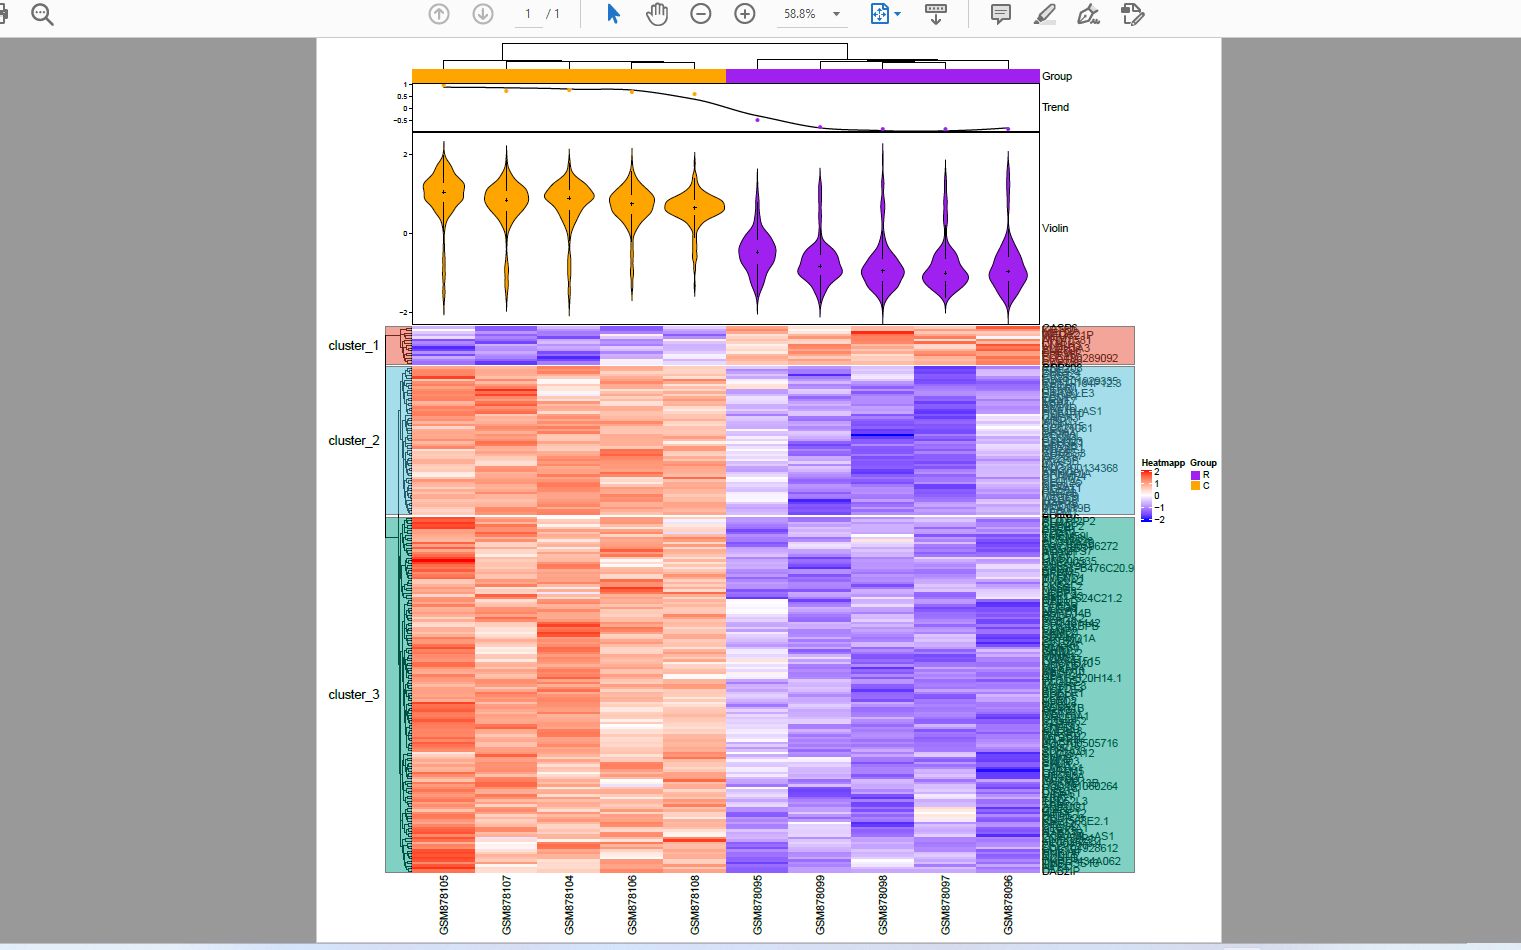1521x950 pixels.
Task: Click the total page count '/ 1'
Action: tap(553, 14)
